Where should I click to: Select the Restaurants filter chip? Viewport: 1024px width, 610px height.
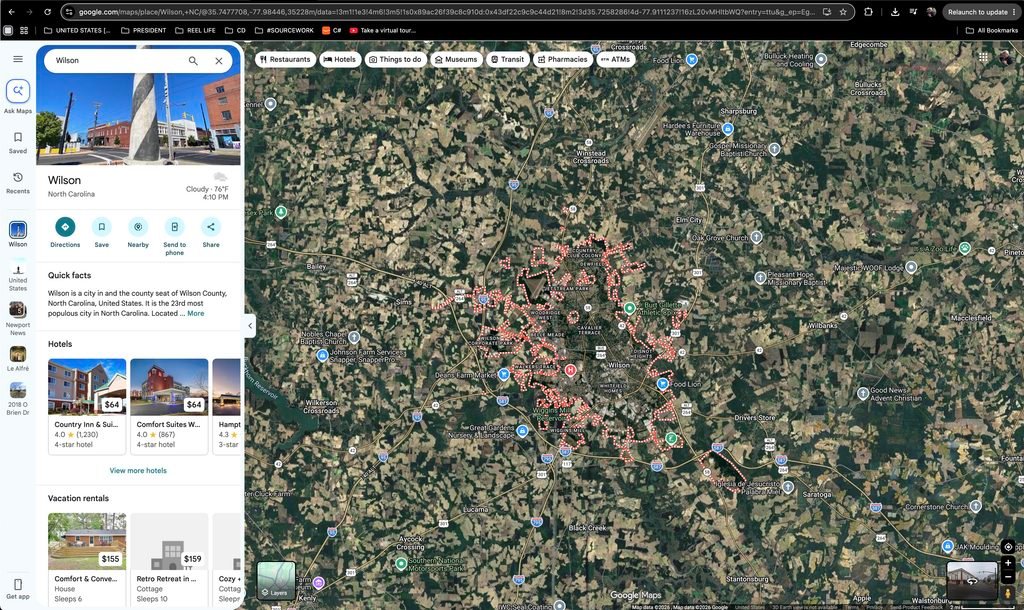tap(285, 59)
